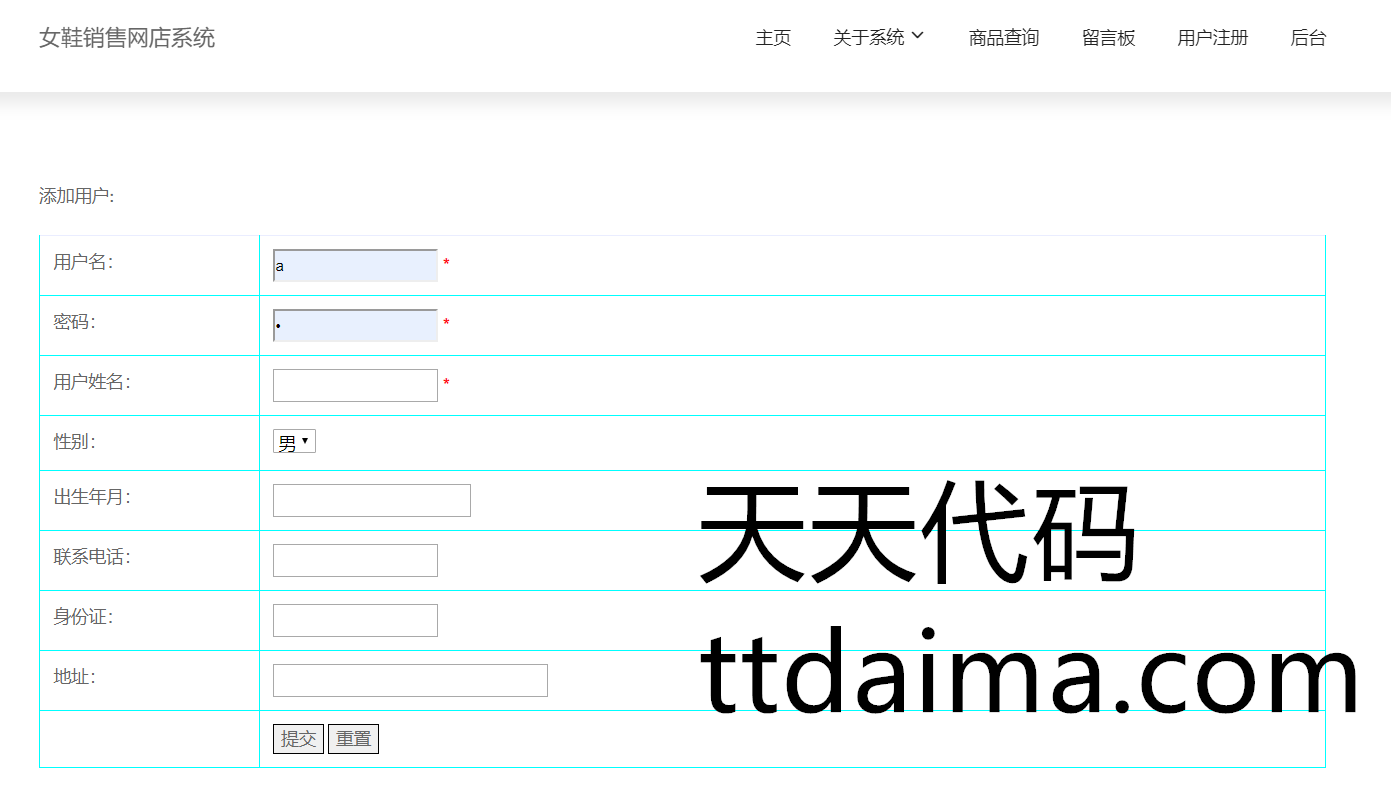Select the 用户姓名 text box
1391x804 pixels.
pos(355,386)
